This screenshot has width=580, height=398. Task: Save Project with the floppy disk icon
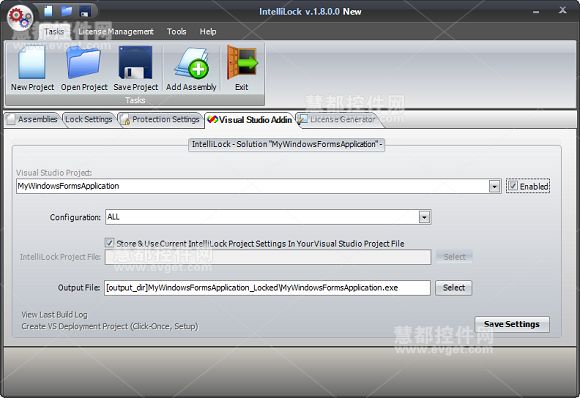coord(136,69)
